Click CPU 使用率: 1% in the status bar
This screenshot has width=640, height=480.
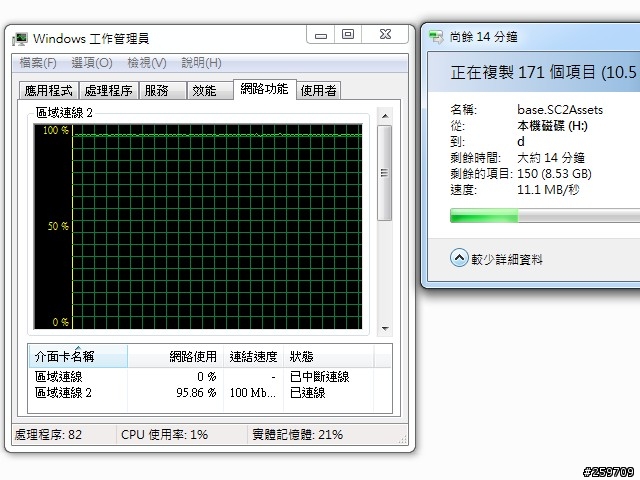click(164, 435)
